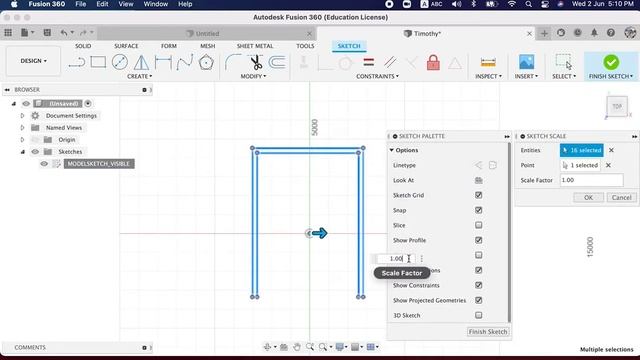Select the Spline curve tool
Image resolution: width=640 pixels, height=360 pixels.
pos(184,62)
